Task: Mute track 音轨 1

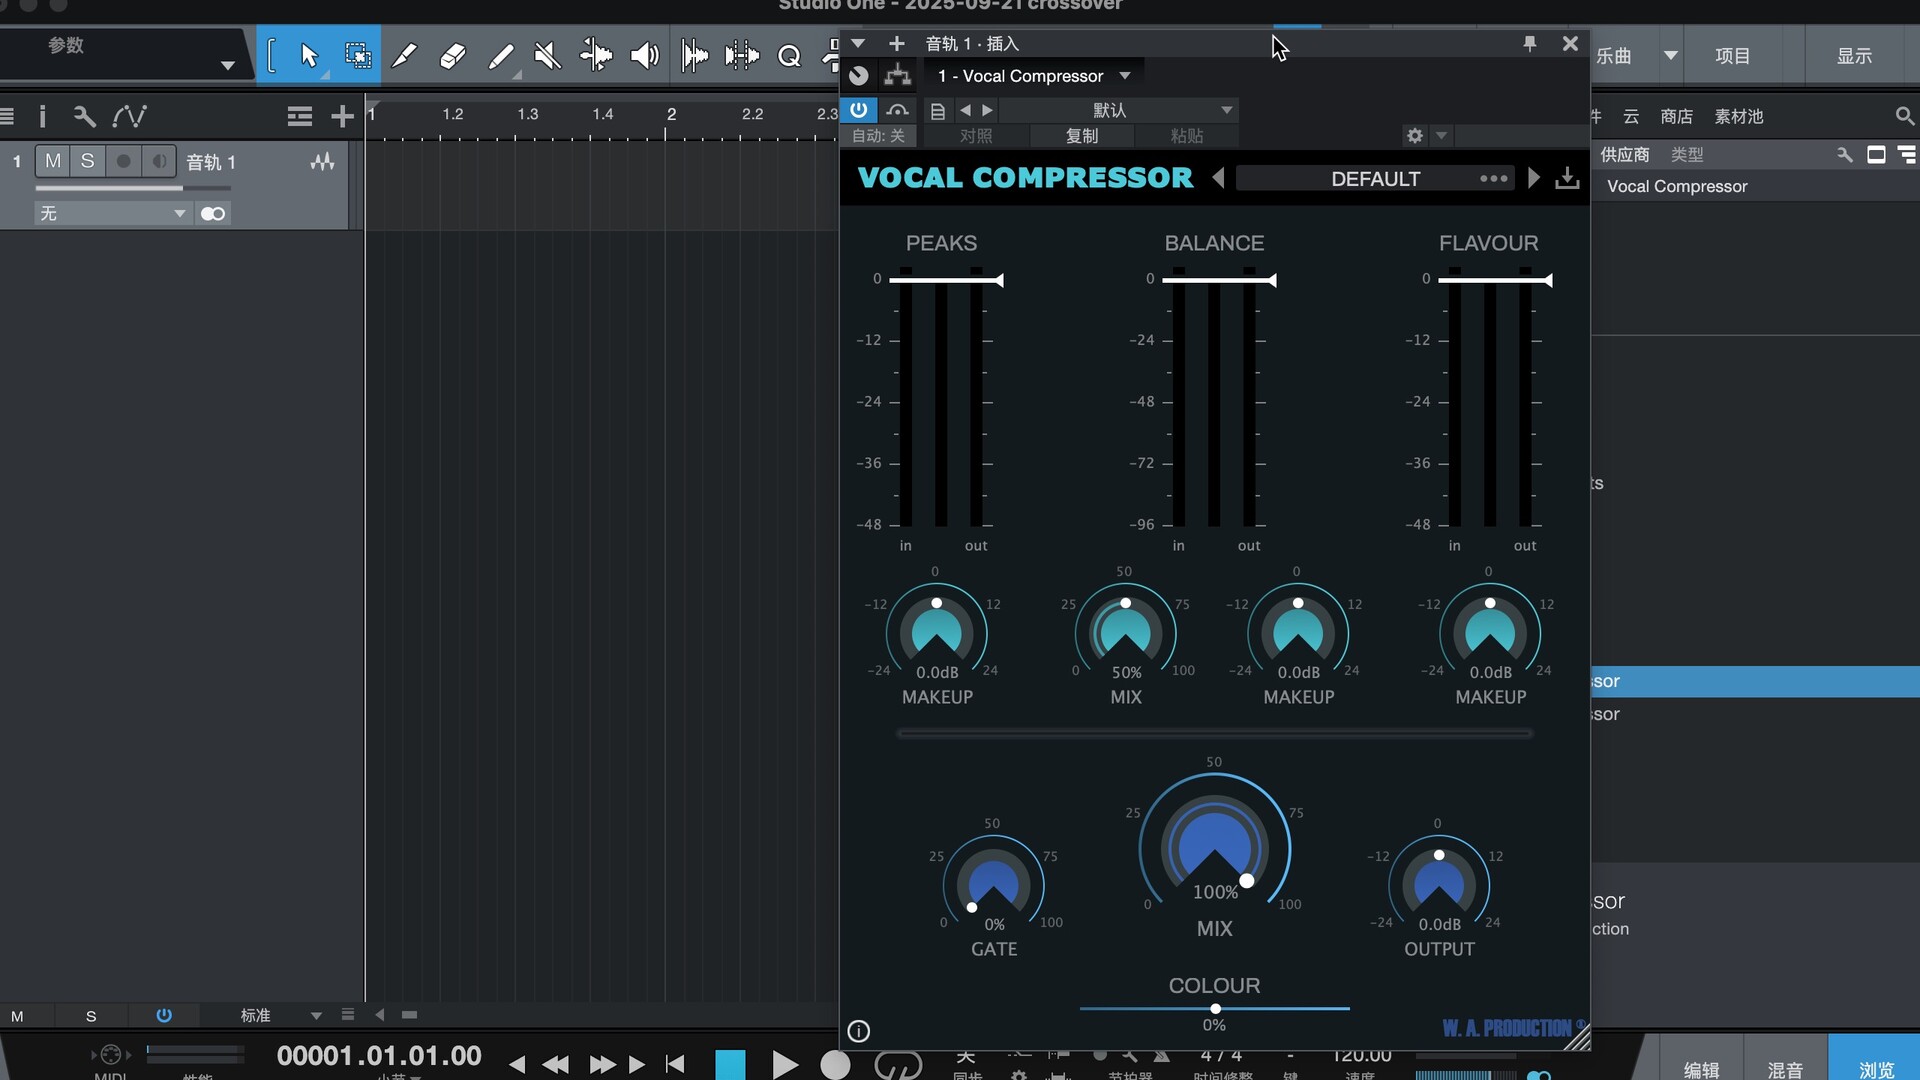Action: click(x=53, y=161)
